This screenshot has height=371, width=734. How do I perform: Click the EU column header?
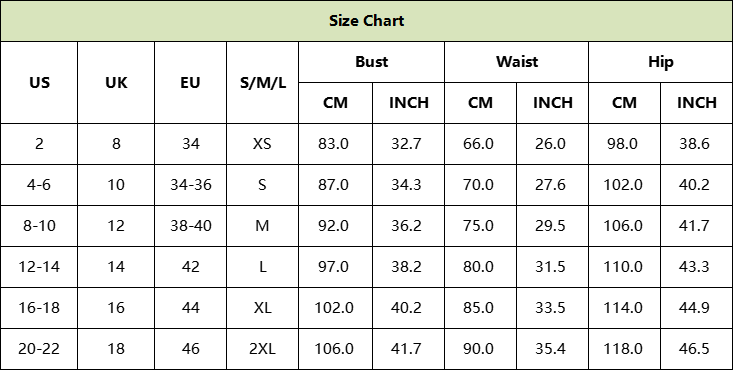point(191,83)
